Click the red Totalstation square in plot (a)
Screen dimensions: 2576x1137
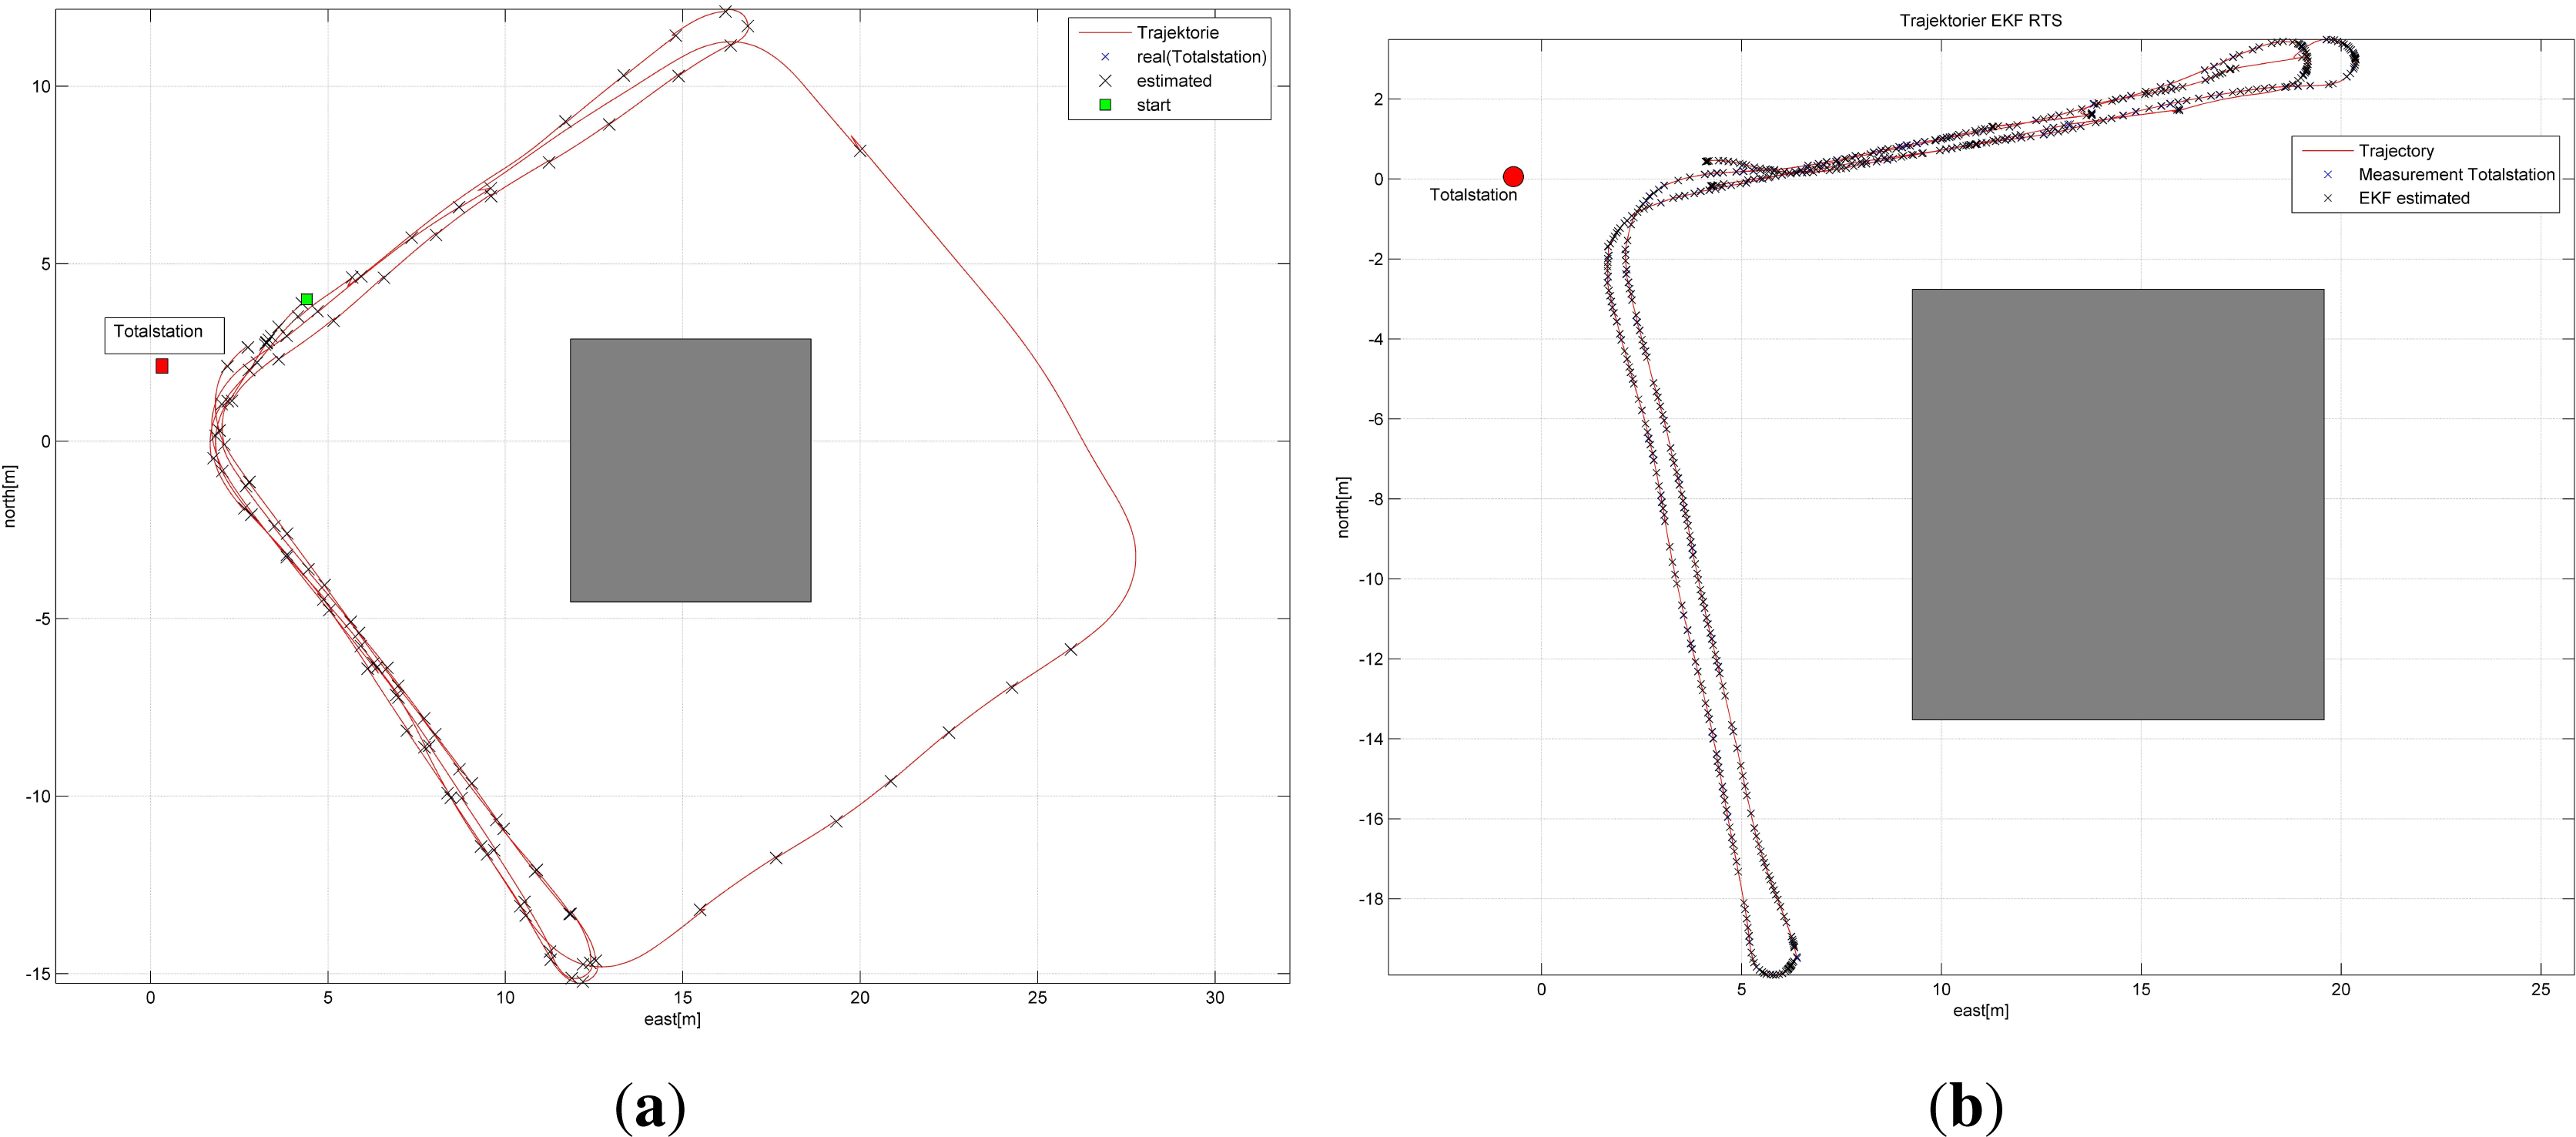(162, 366)
